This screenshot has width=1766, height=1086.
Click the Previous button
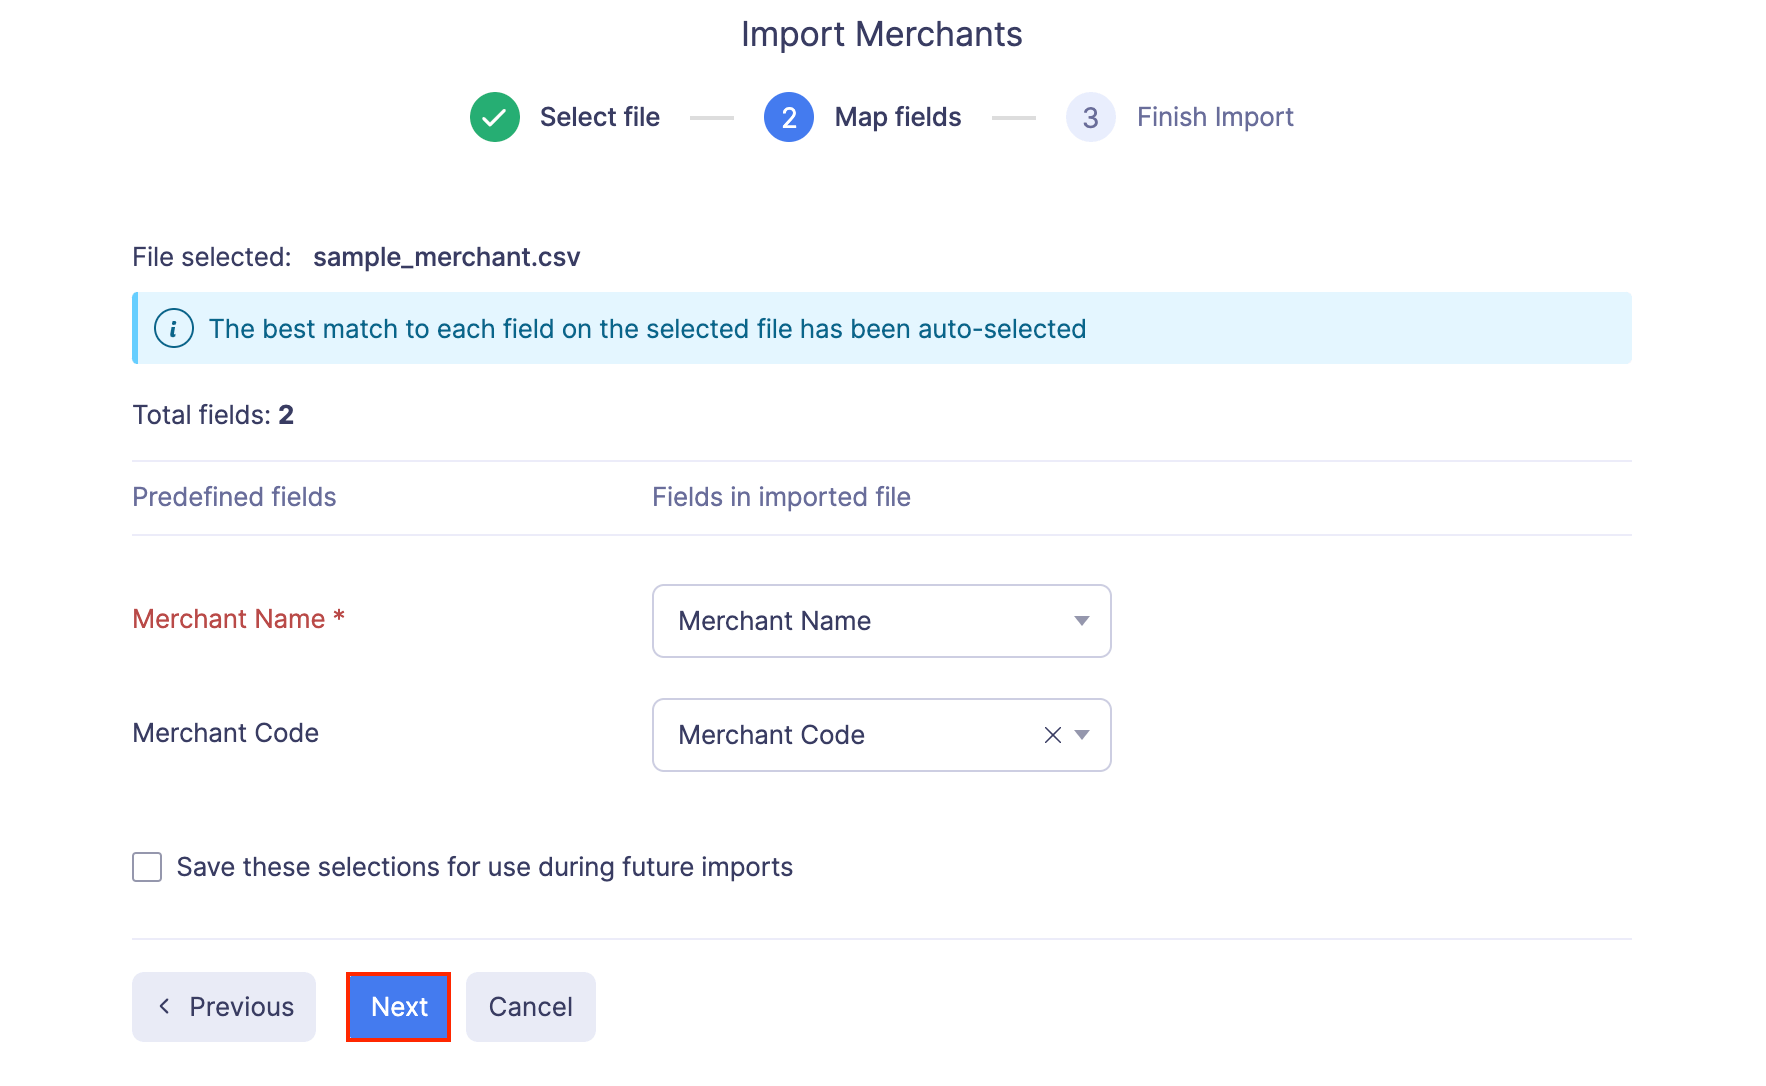click(x=223, y=1006)
